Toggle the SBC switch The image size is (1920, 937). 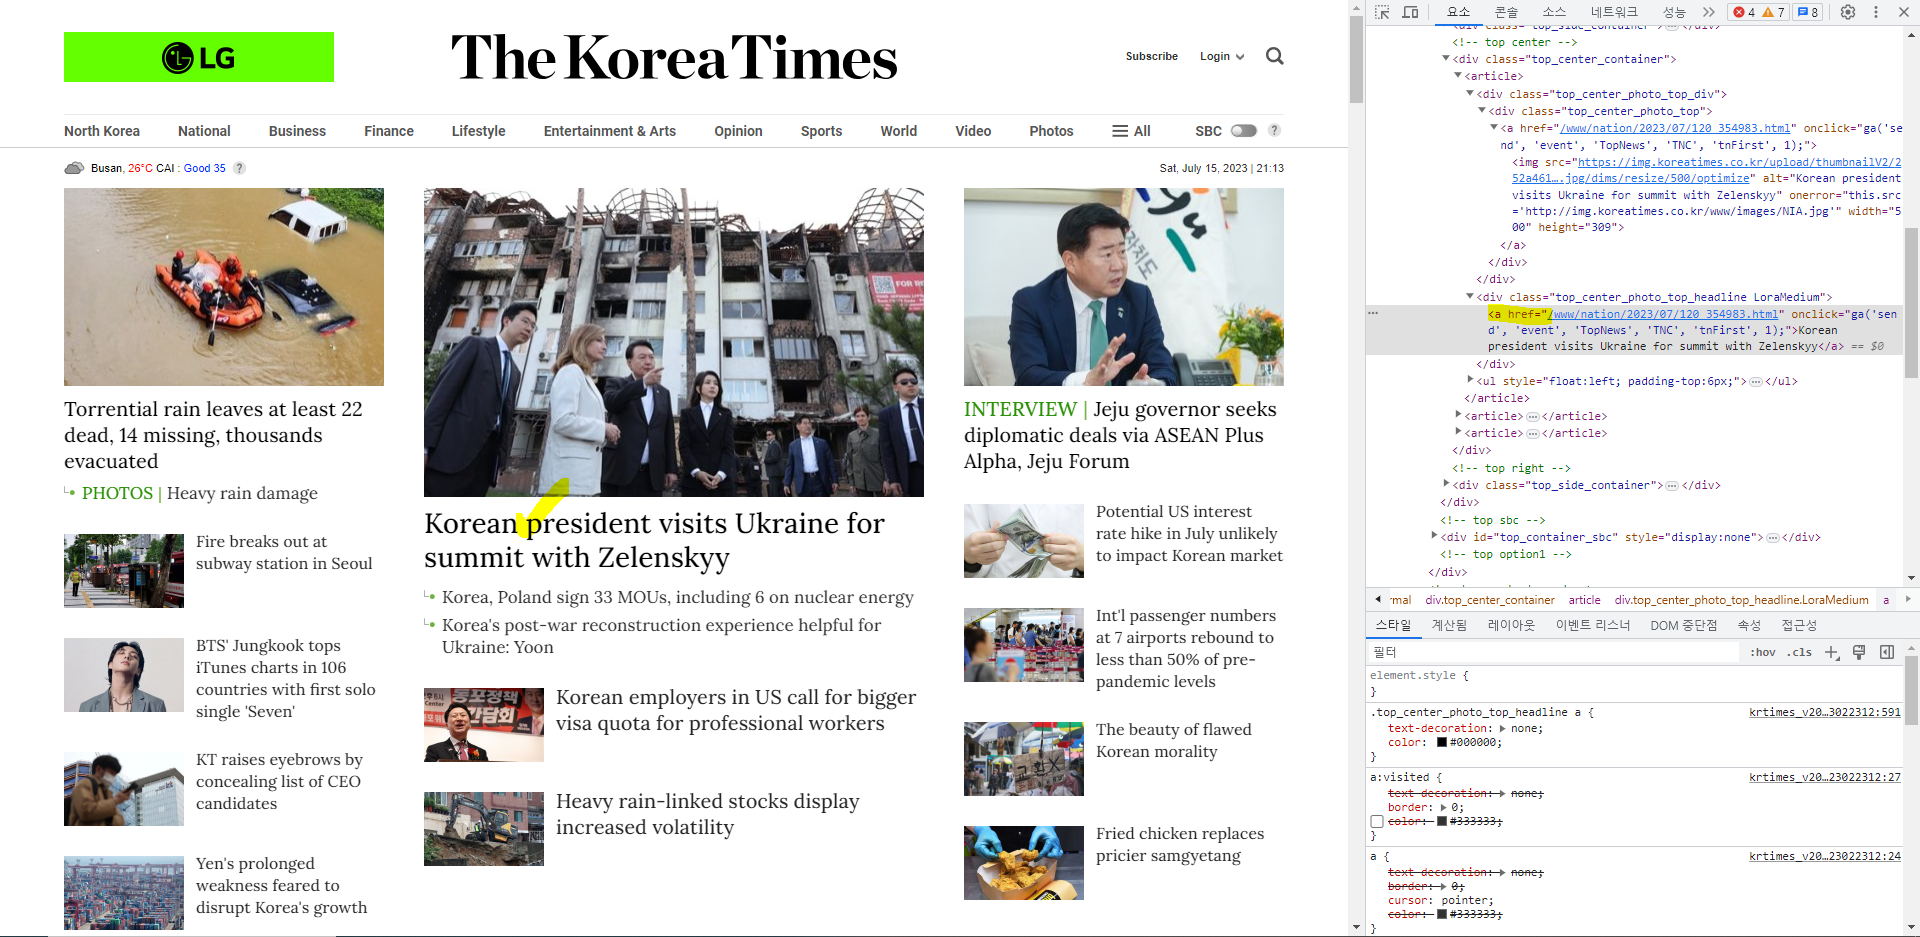tap(1243, 131)
